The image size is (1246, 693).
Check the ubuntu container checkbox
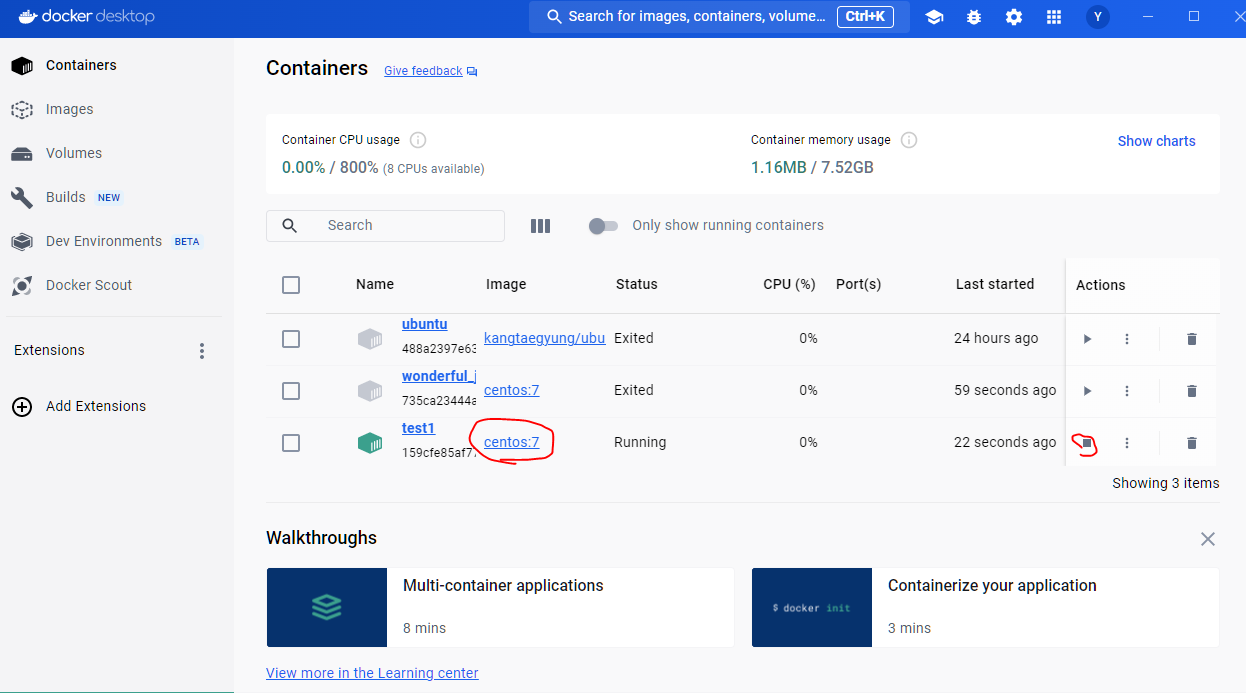(x=291, y=339)
